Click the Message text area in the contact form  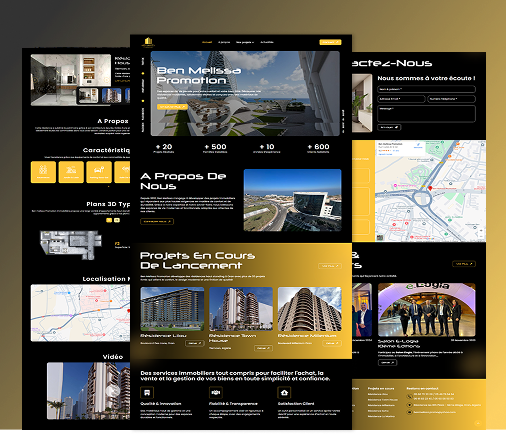coord(426,114)
